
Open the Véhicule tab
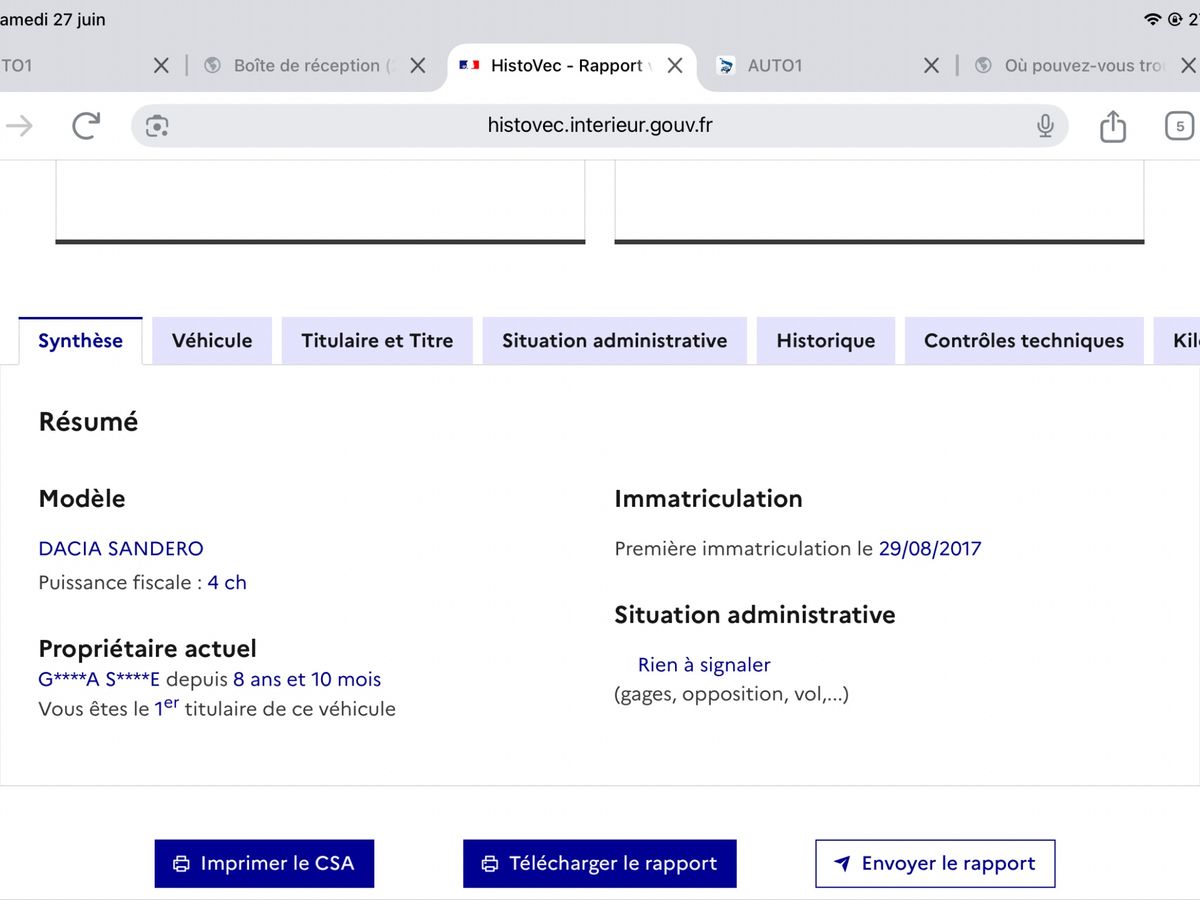pyautogui.click(x=212, y=341)
